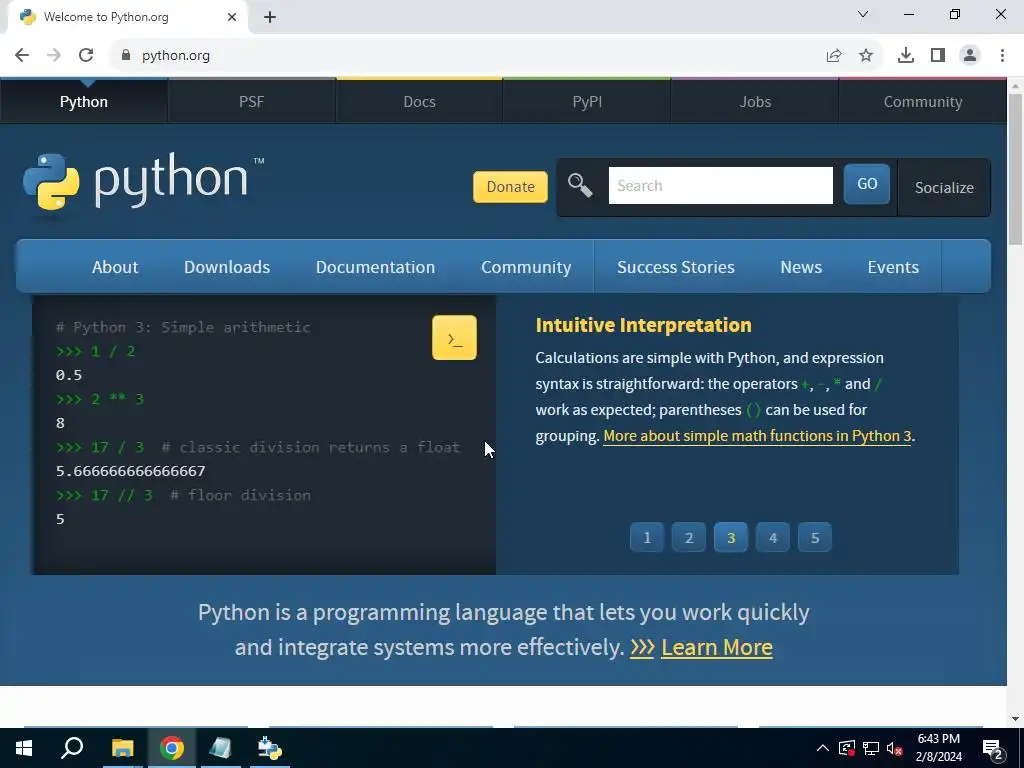1024x768 pixels.
Task: Switch to slide 1 of the carousel
Action: [x=647, y=537]
